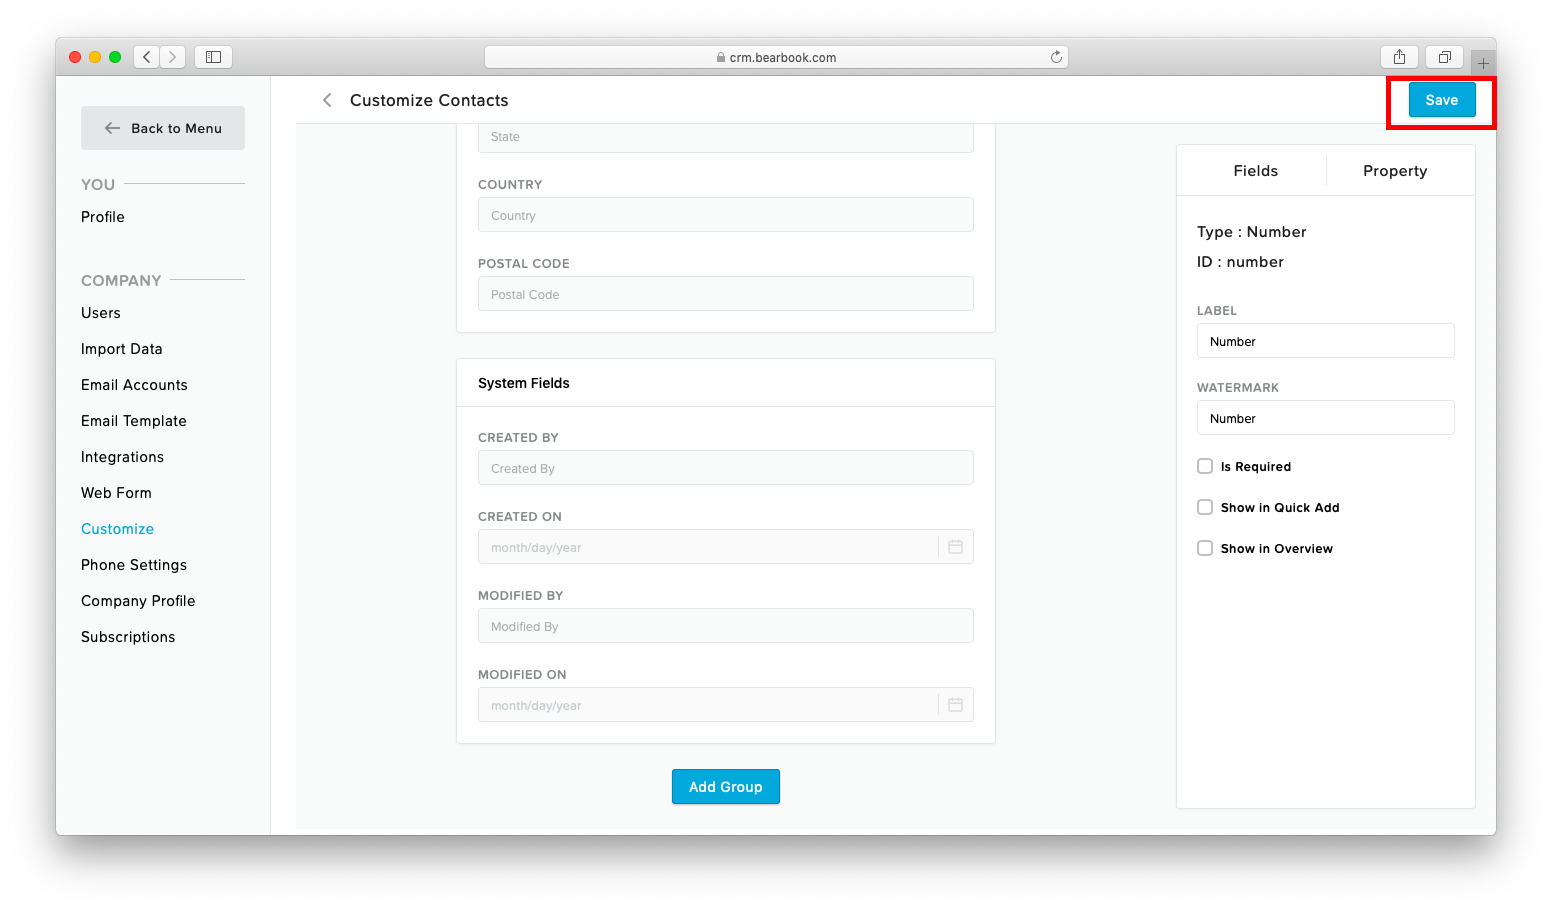The height and width of the screenshot is (909, 1552).
Task: Click the Postal Code field
Action: (726, 294)
